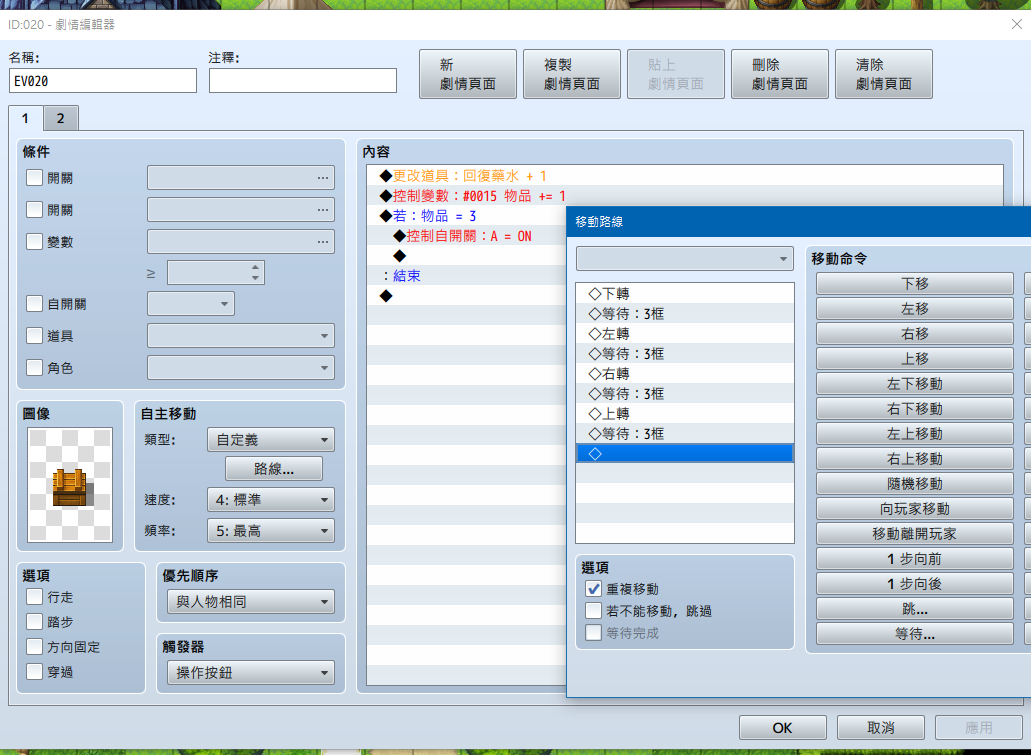Add the 右下移動 move command

tap(915, 408)
